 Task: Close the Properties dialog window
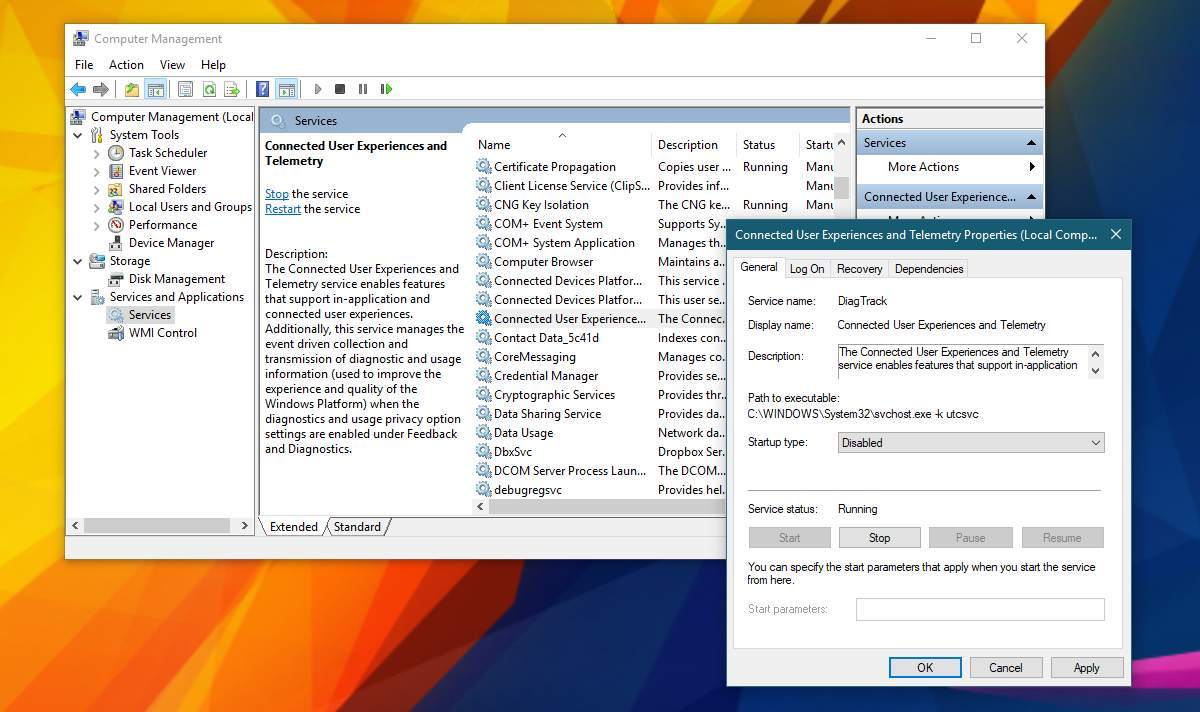point(1116,235)
